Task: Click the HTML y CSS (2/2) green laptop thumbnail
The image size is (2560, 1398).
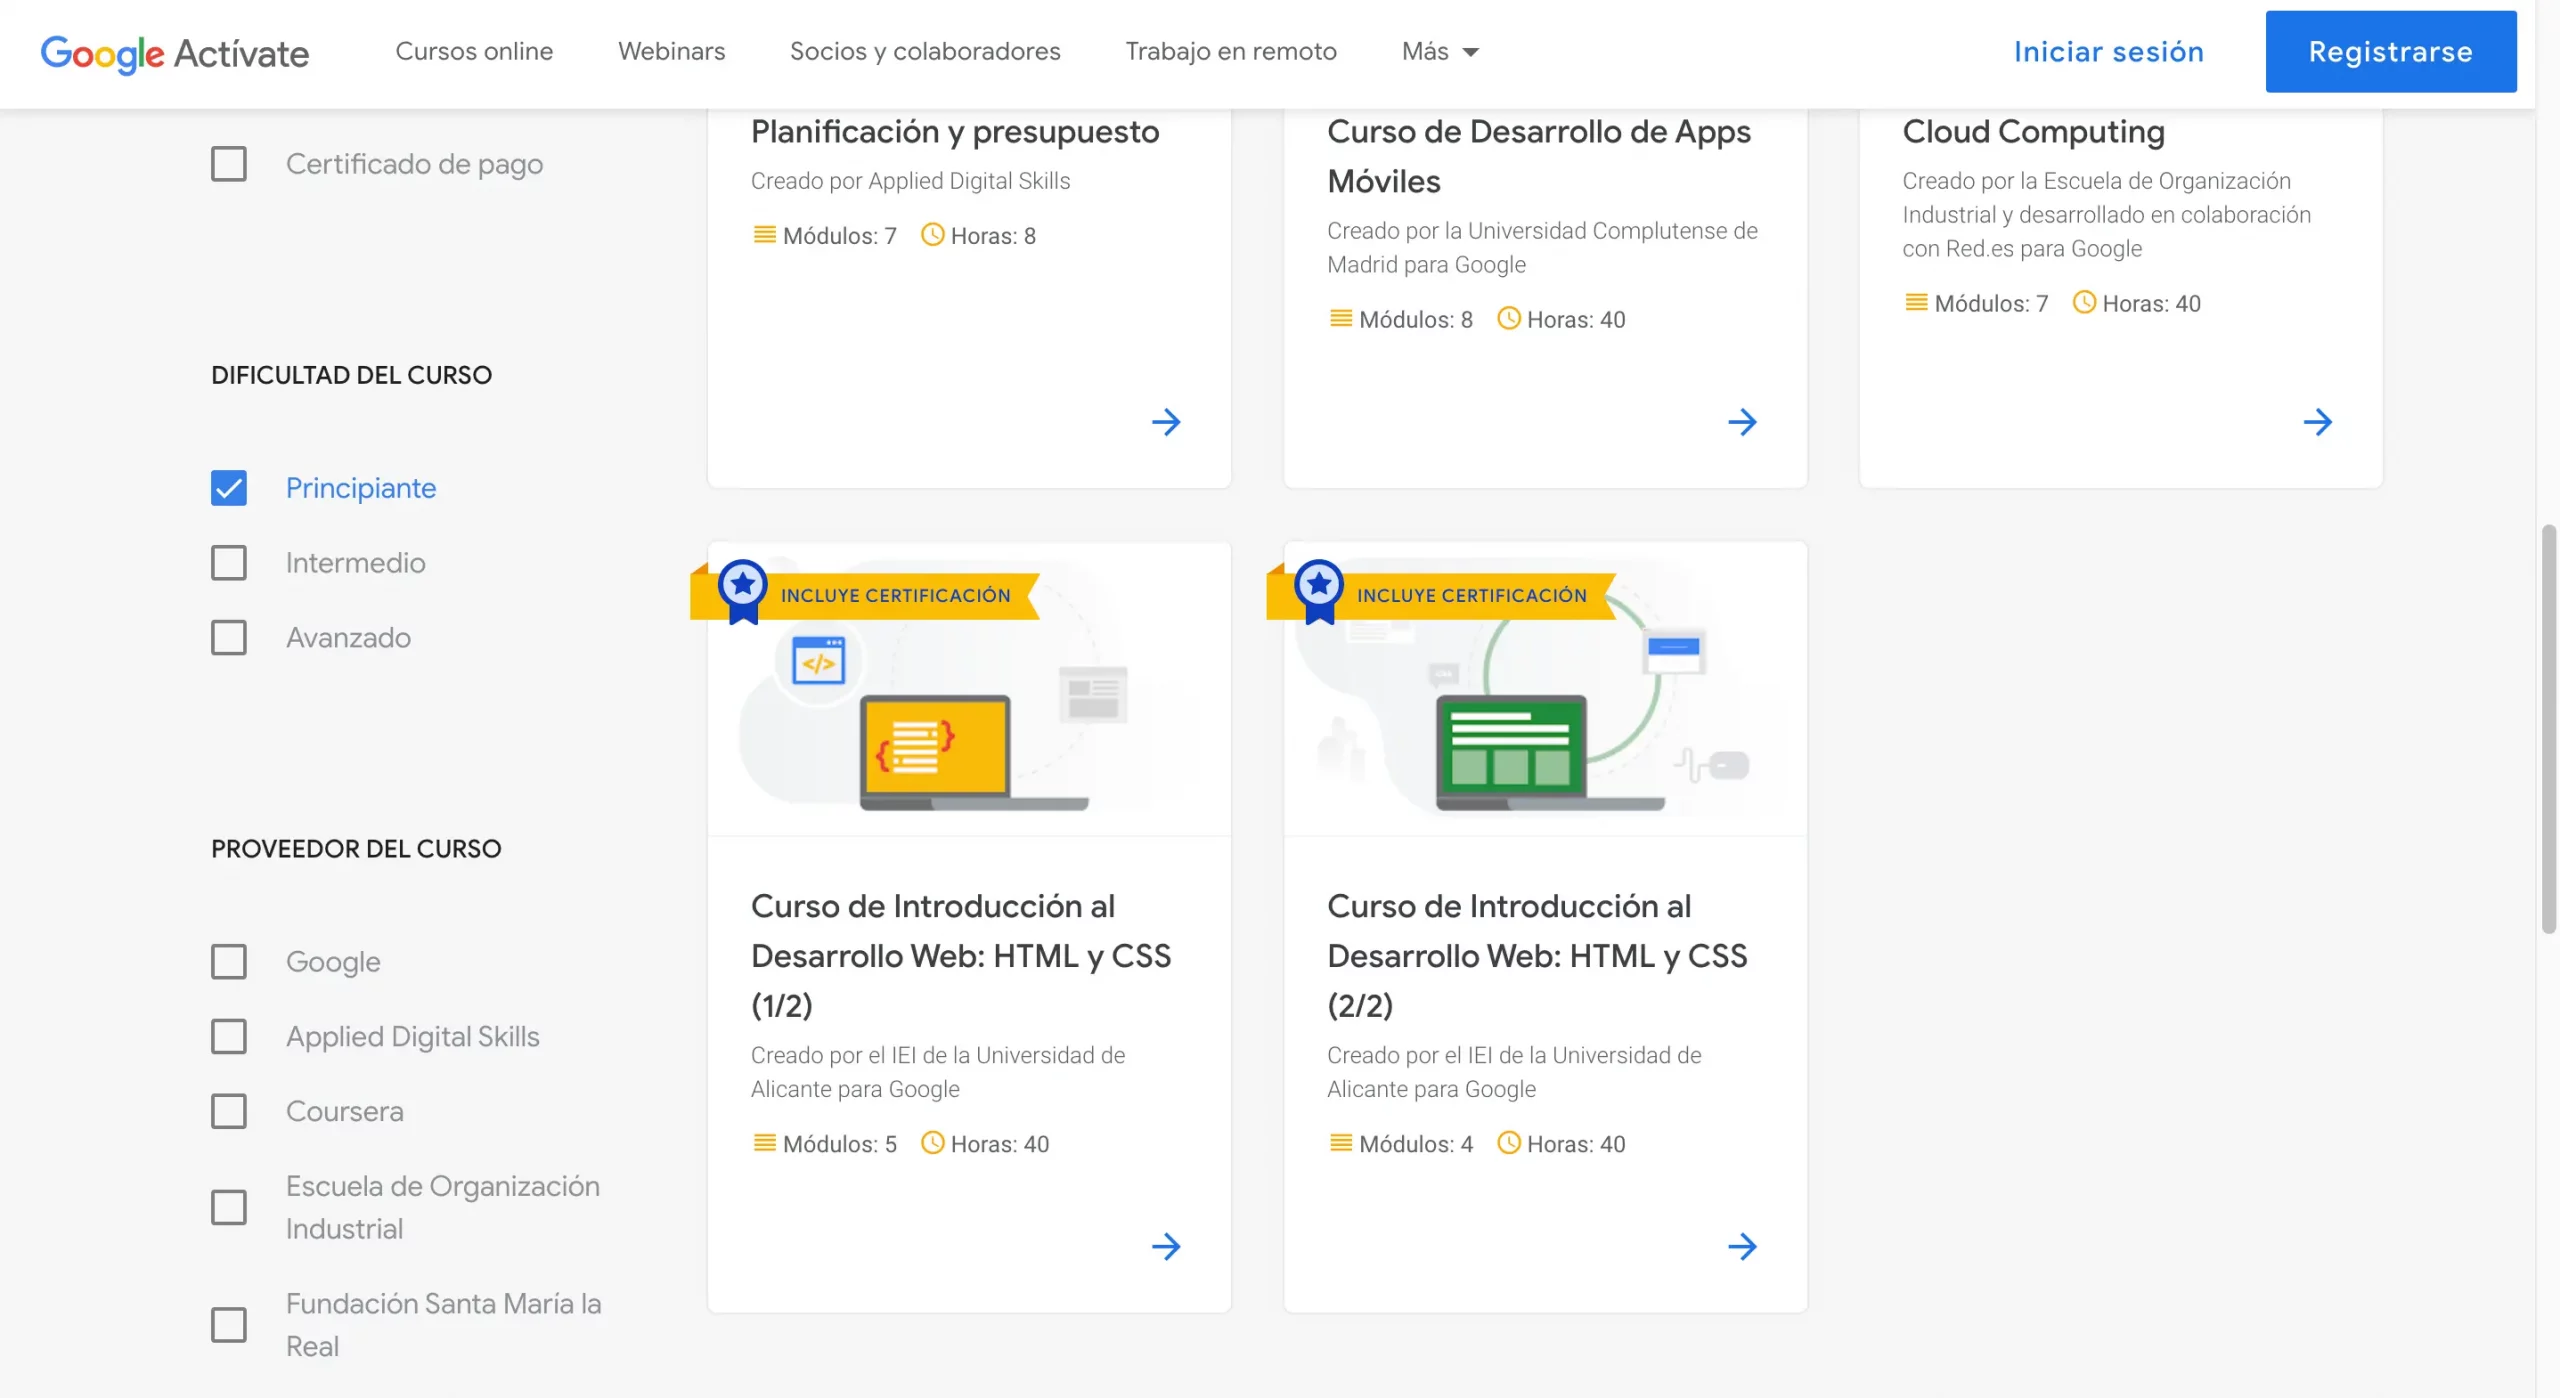Action: tap(1545, 689)
